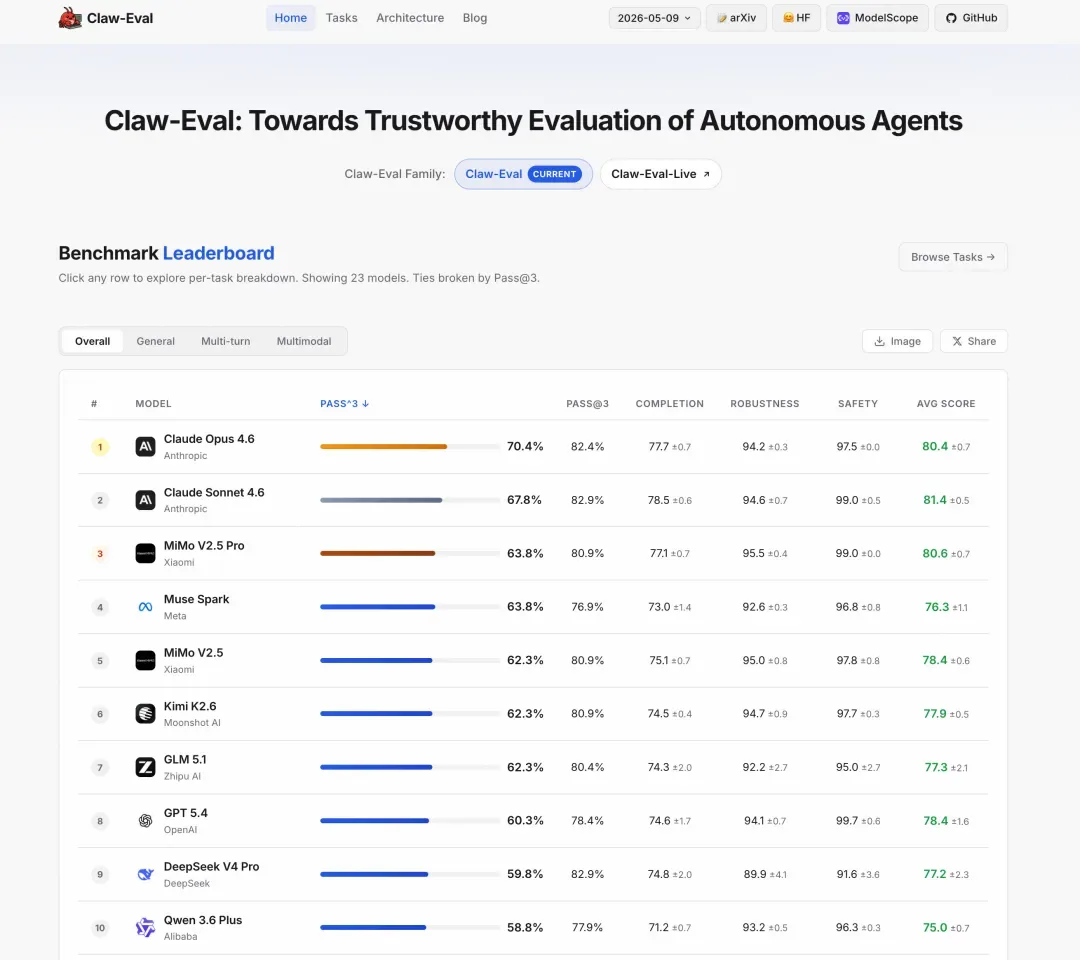Sort by the PASS^3 column header
The image size is (1080, 960).
point(344,404)
